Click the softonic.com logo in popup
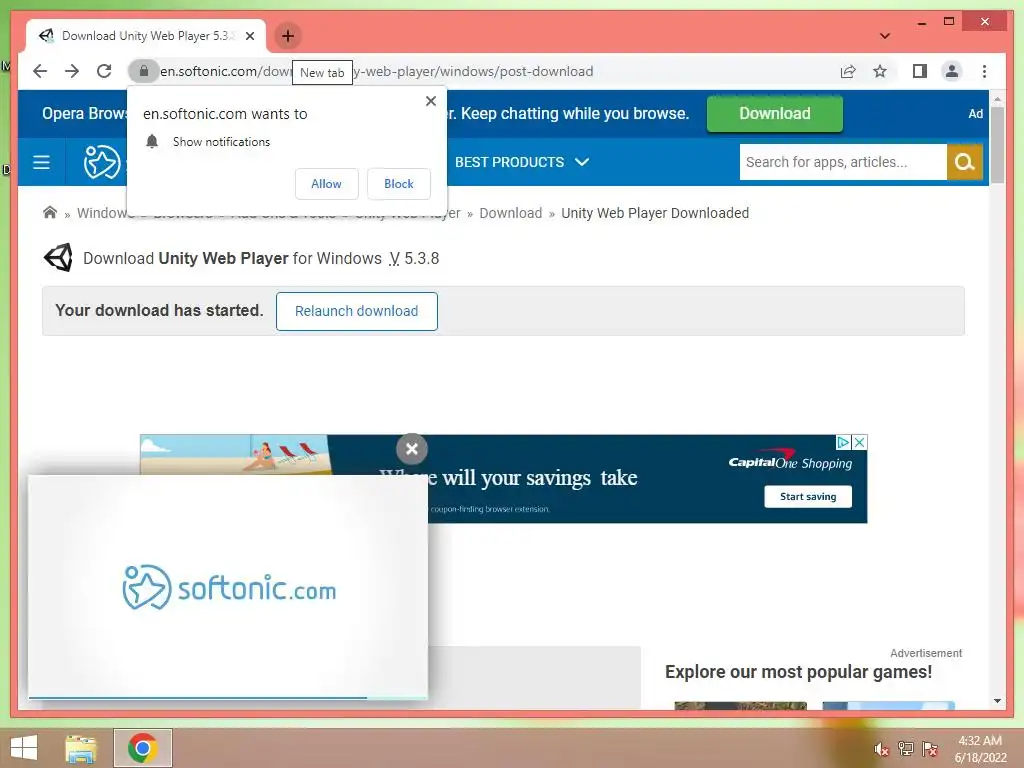Viewport: 1024px width, 768px height. (229, 588)
